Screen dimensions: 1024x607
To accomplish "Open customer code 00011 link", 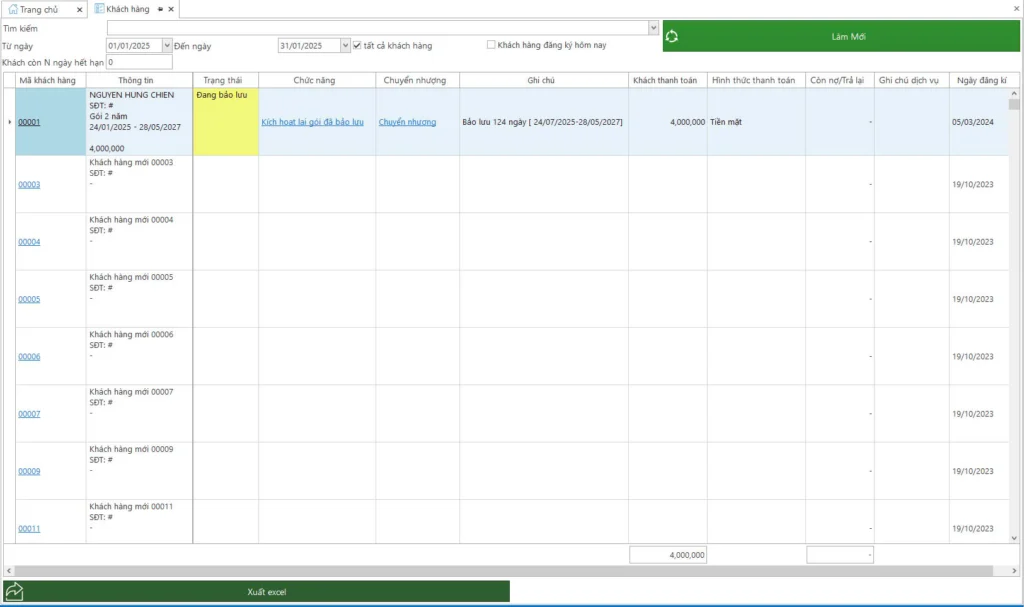I will 29,529.
